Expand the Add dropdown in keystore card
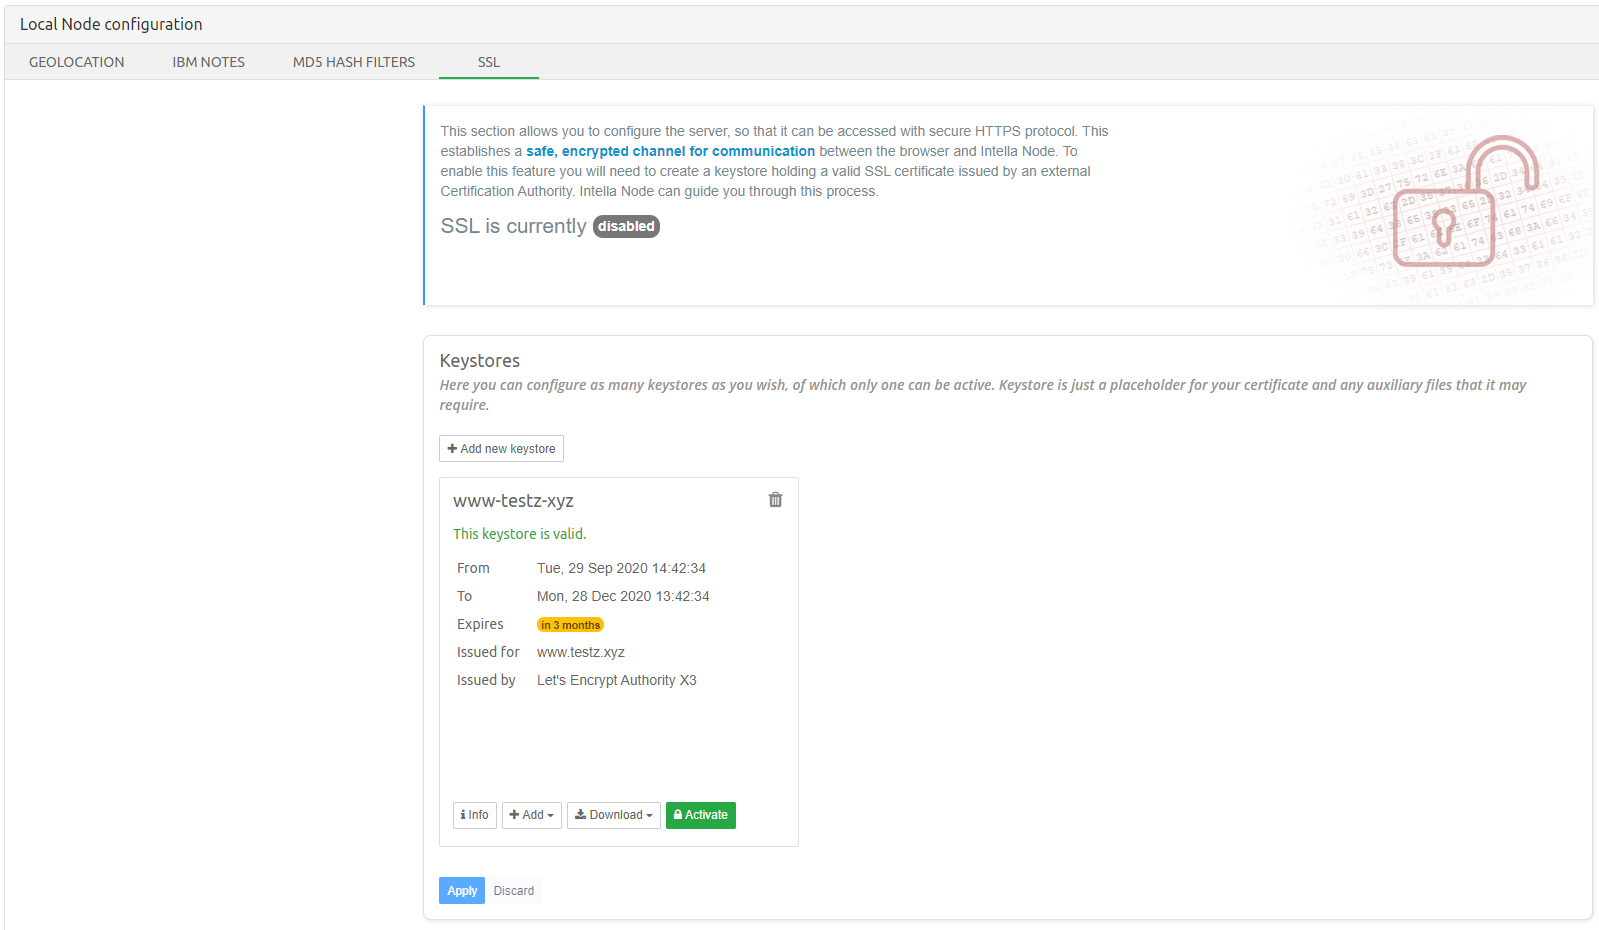 pyautogui.click(x=531, y=815)
